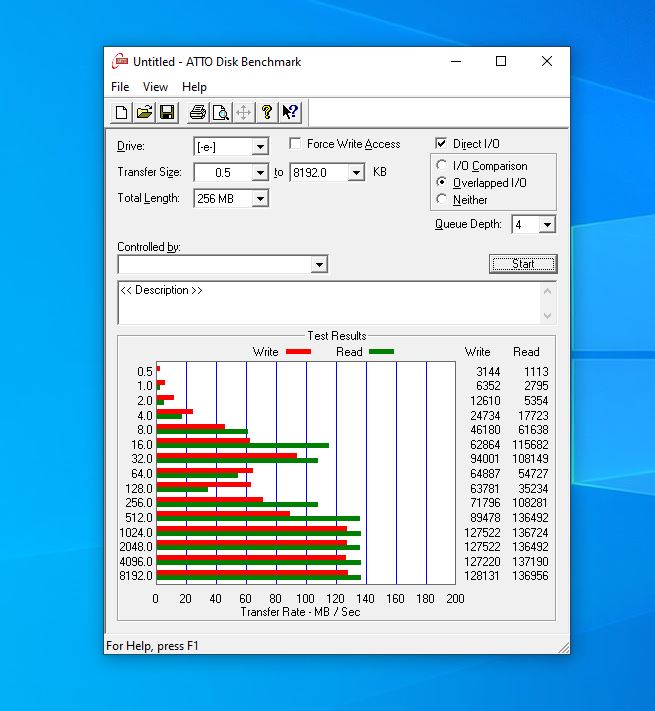The height and width of the screenshot is (711, 655).
Task: Expand the Total Length dropdown
Action: 260,199
